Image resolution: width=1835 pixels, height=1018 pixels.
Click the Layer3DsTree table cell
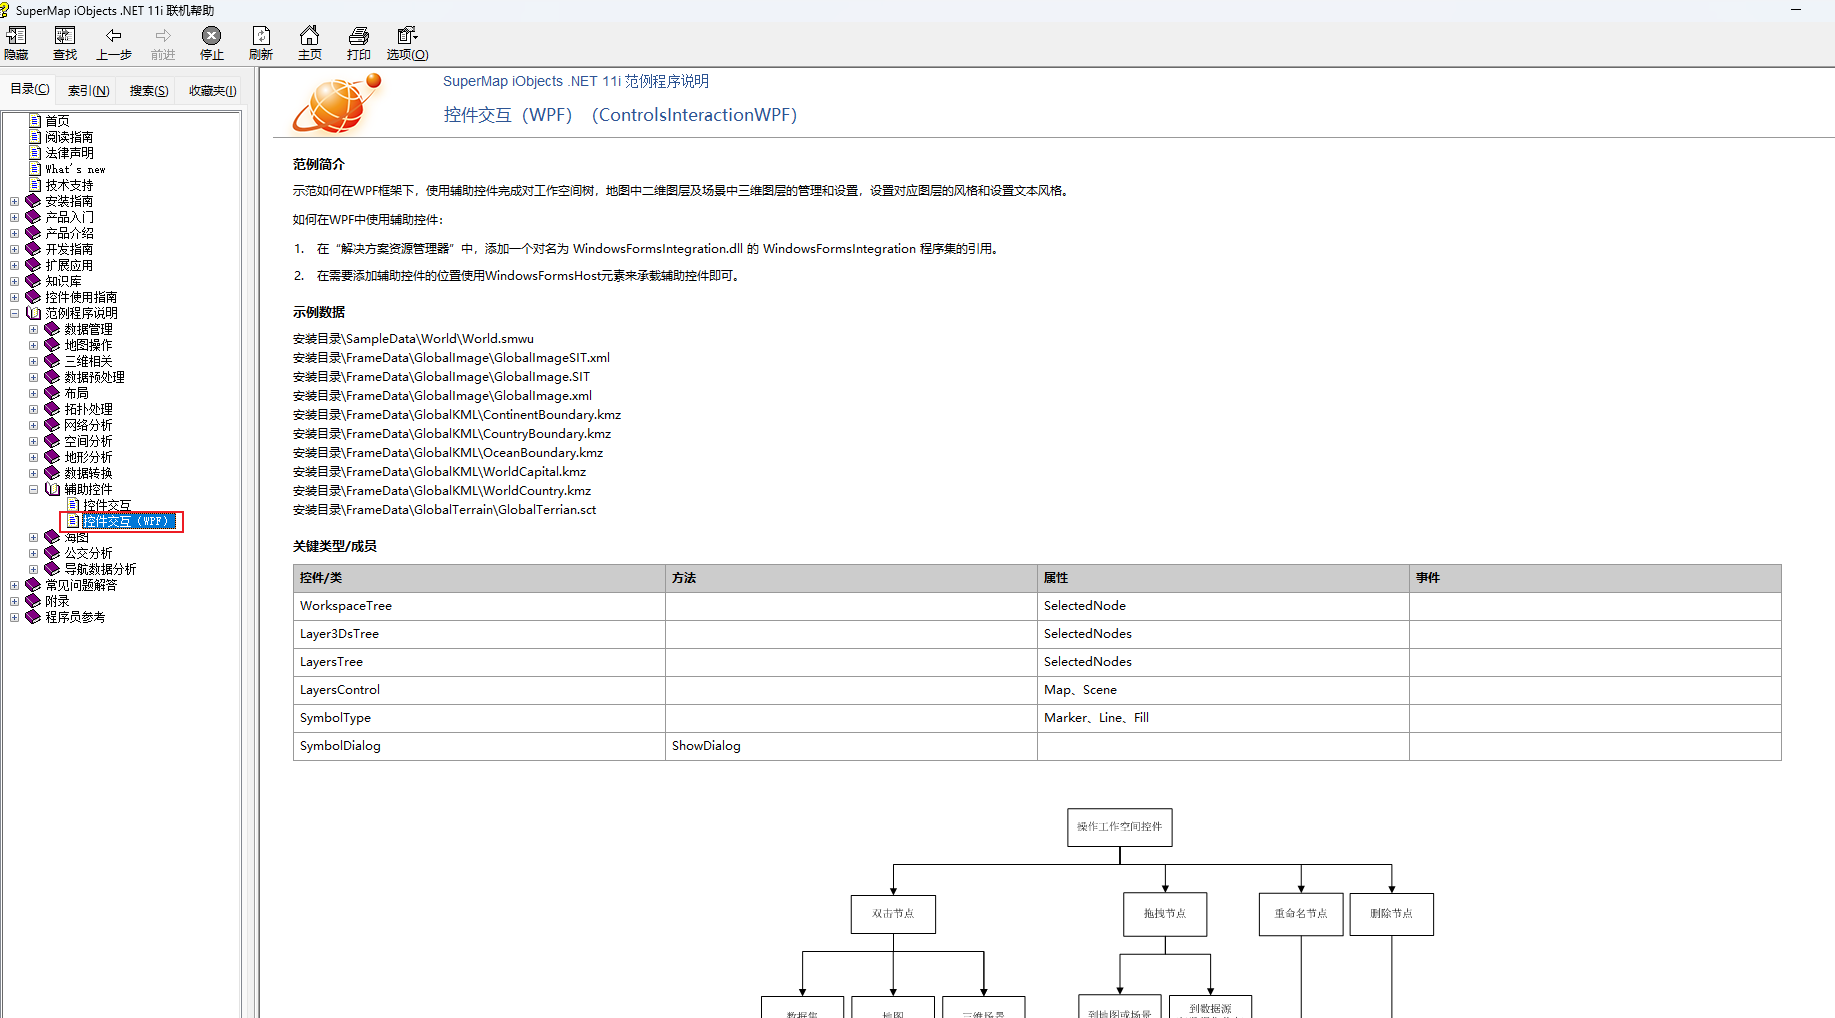click(479, 634)
